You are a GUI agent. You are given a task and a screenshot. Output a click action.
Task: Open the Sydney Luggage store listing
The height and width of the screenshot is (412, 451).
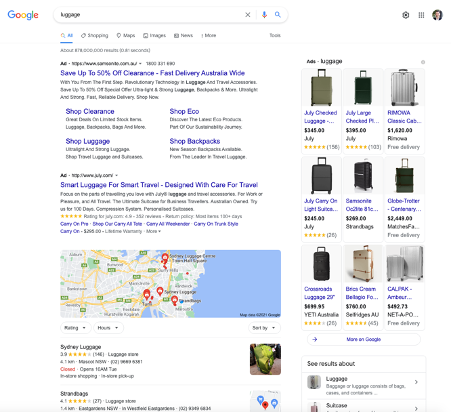tap(81, 347)
